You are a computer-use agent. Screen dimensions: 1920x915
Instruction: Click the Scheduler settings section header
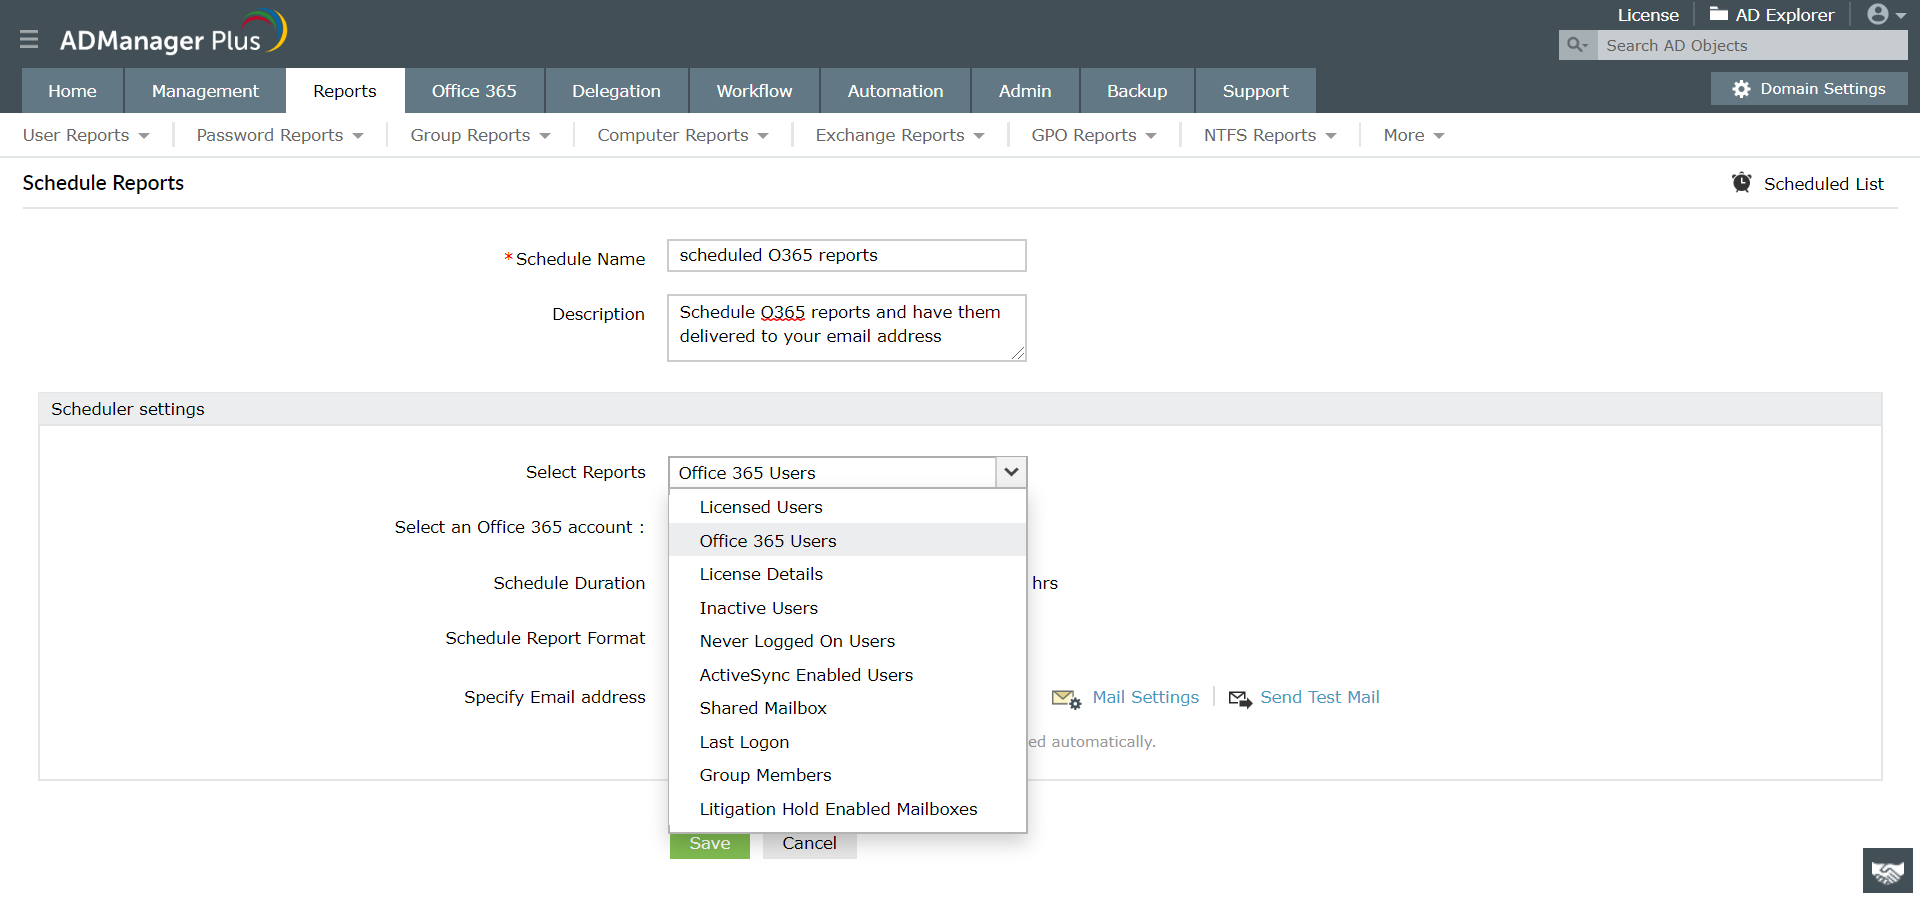960,409
